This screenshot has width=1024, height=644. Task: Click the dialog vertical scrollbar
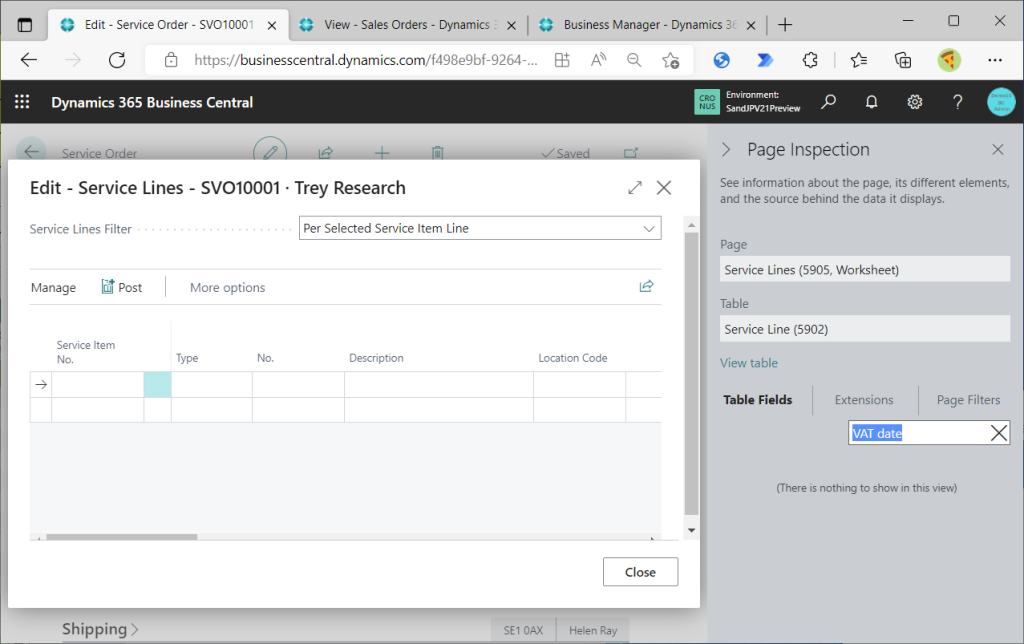point(691,374)
